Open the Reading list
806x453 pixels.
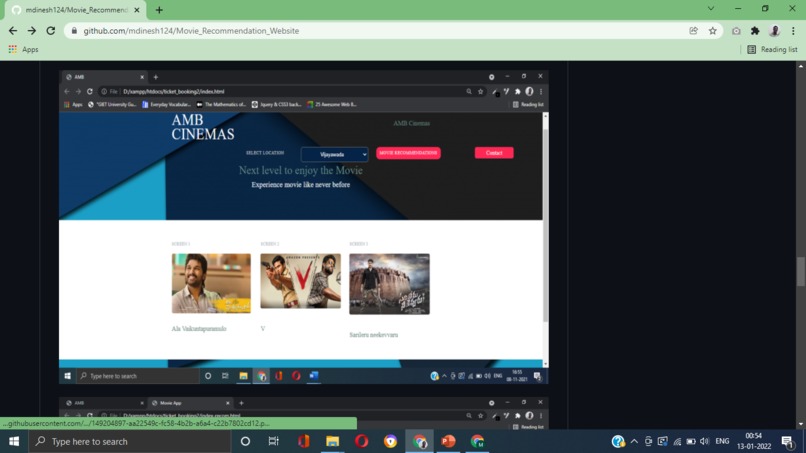773,49
